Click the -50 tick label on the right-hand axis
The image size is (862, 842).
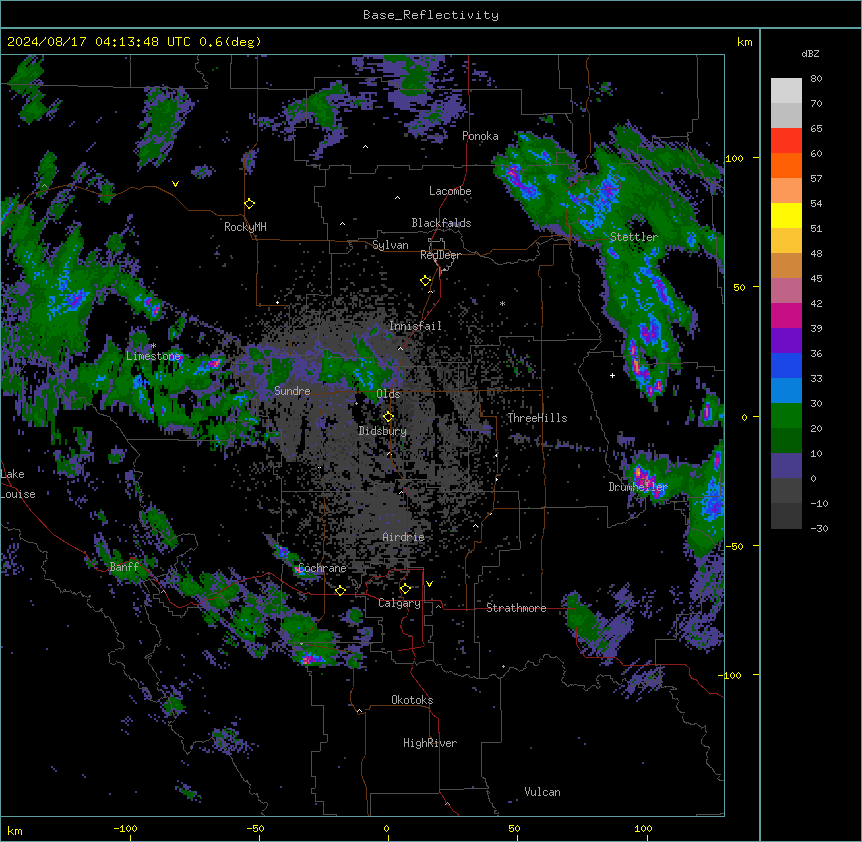pos(734,546)
